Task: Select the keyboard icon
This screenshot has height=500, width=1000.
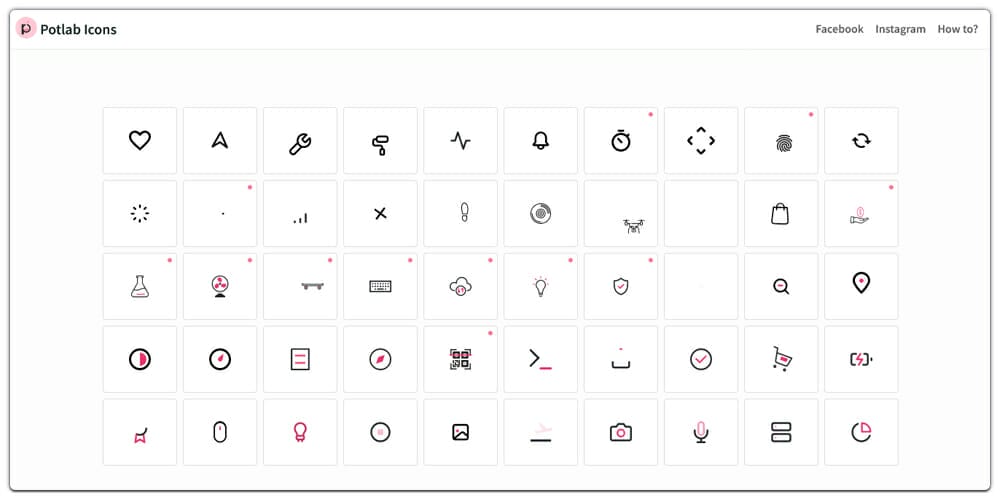Action: [x=380, y=286]
